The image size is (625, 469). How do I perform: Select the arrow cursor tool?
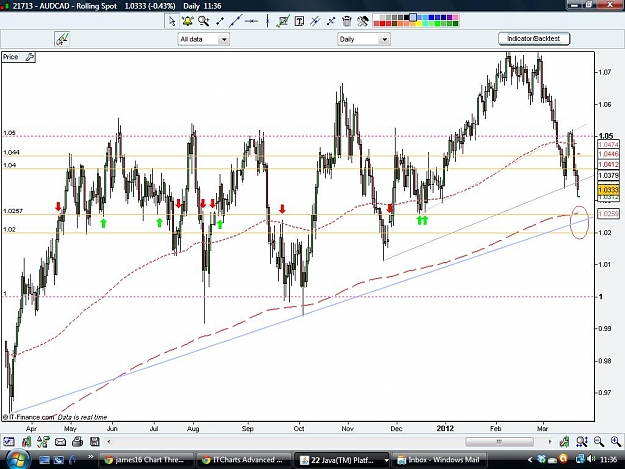tap(172, 21)
